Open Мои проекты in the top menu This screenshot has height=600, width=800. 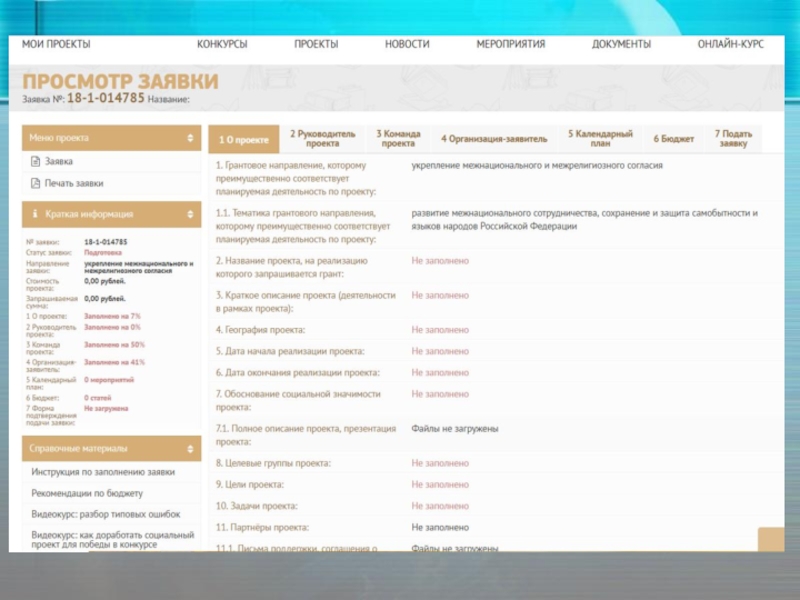click(x=56, y=44)
